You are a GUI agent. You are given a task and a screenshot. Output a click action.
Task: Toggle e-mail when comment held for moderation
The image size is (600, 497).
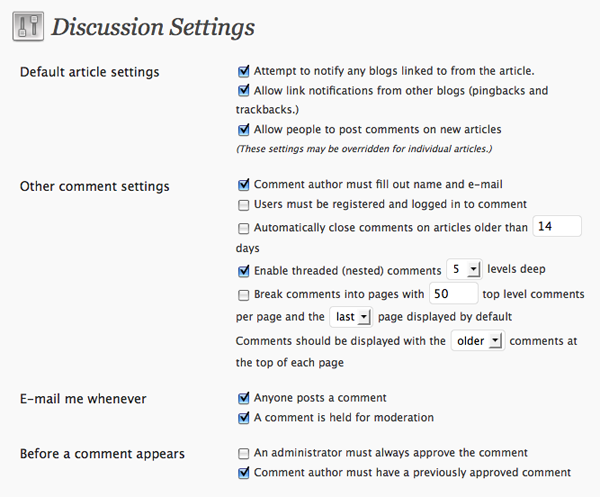coord(244,417)
